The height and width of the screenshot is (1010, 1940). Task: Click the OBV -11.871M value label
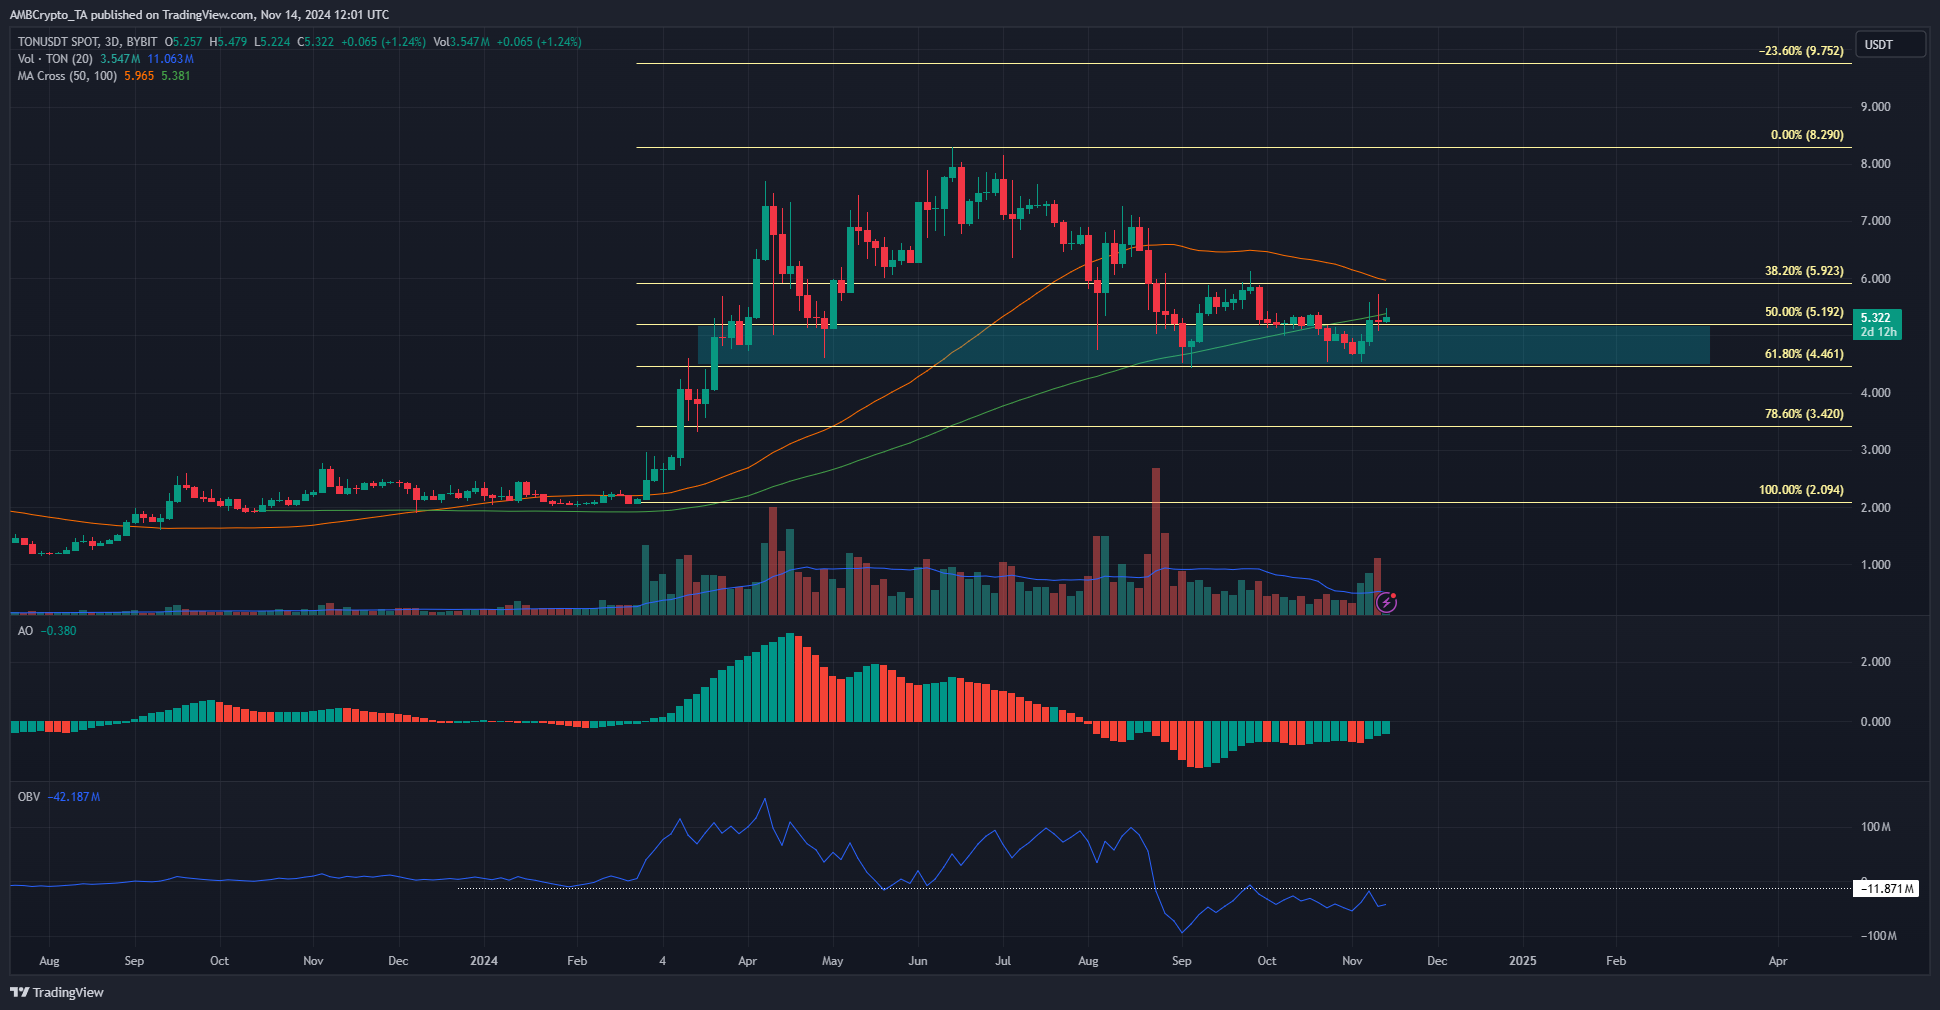point(1886,888)
